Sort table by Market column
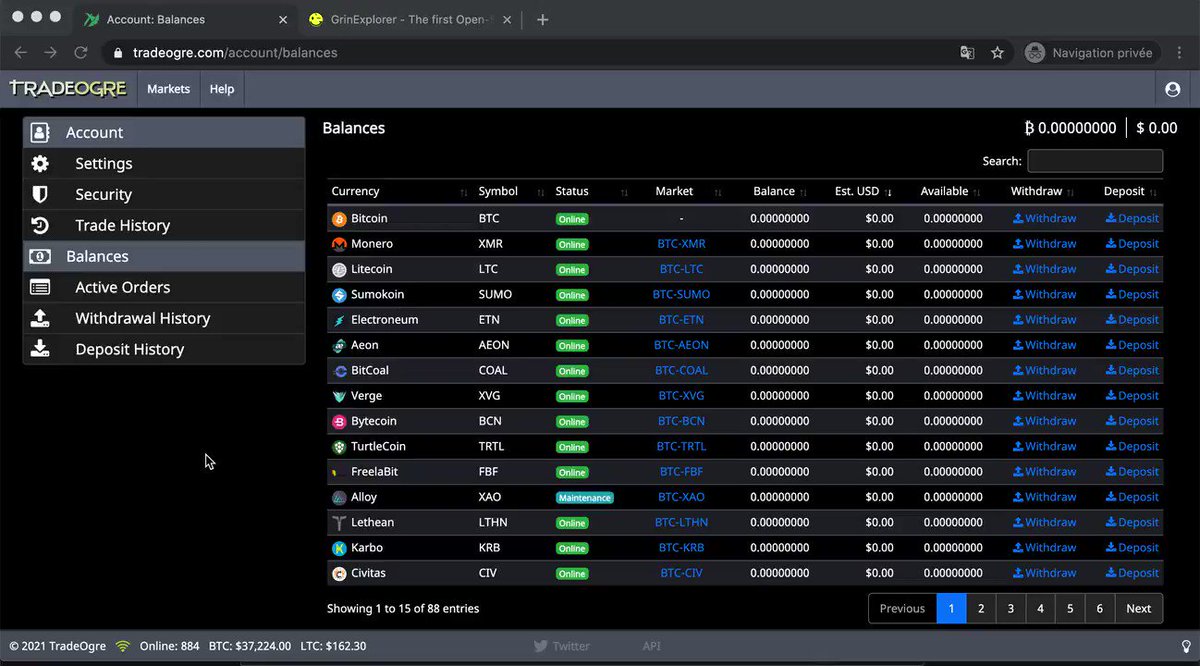 [x=681, y=191]
